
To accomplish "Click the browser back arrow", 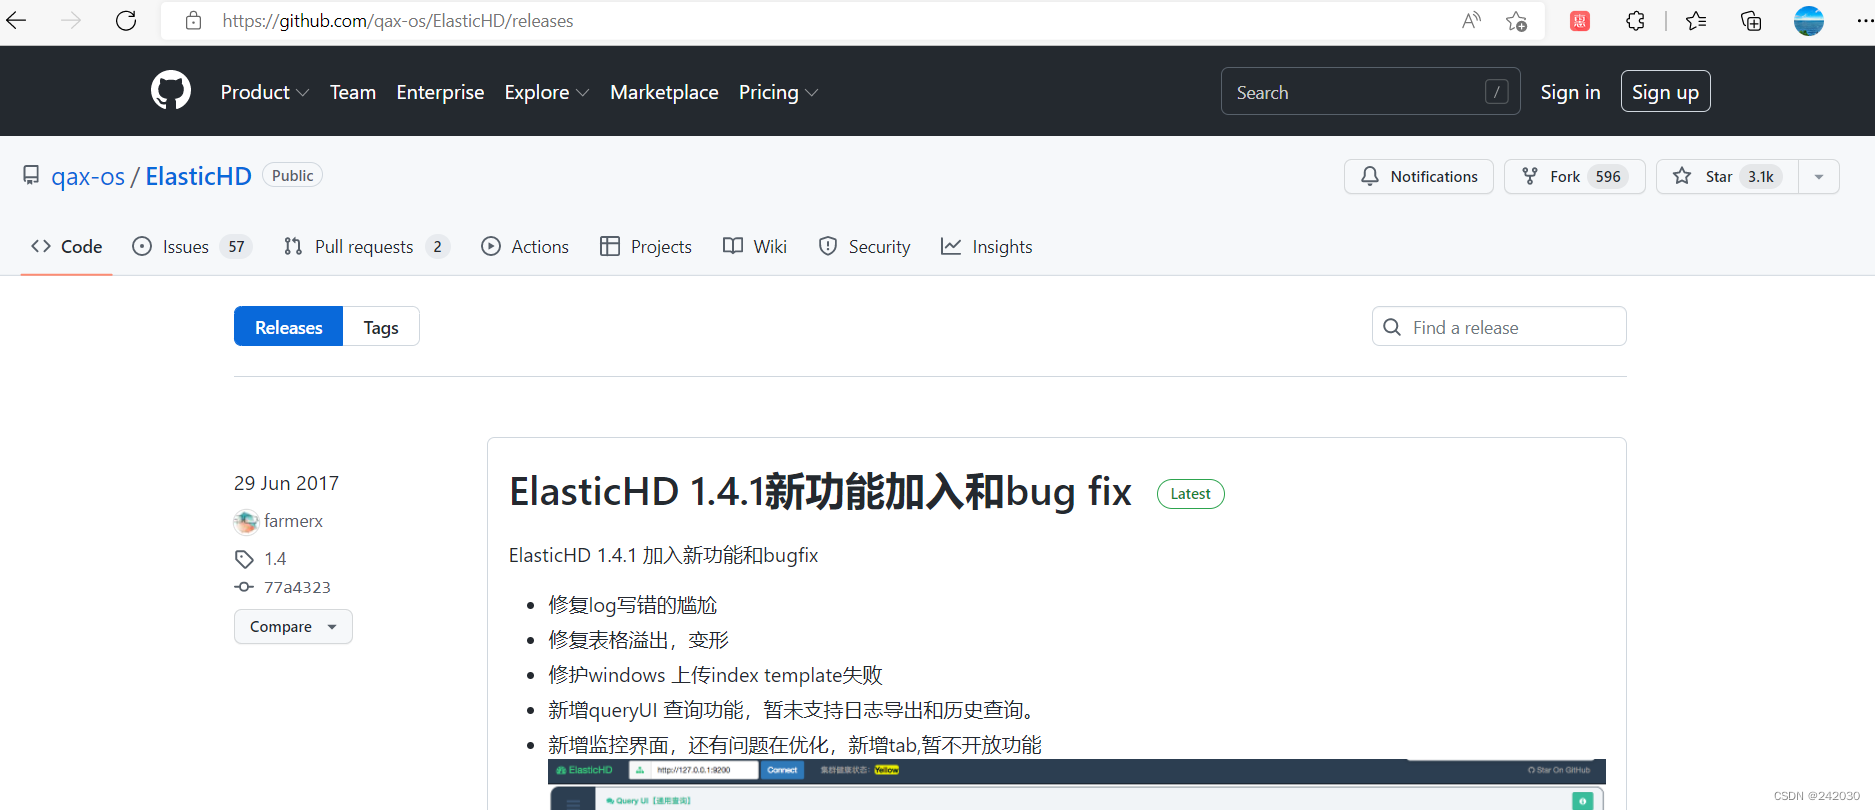I will coord(17,20).
